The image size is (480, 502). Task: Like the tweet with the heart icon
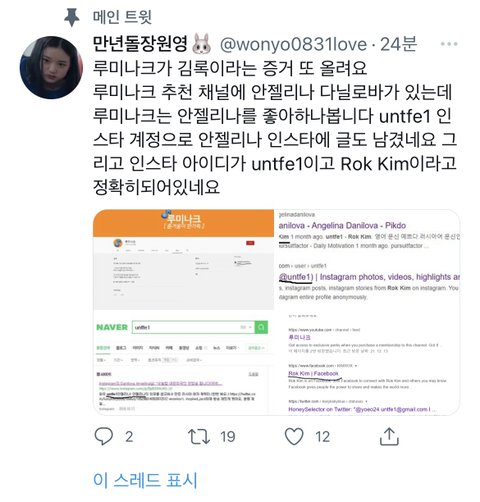(294, 436)
